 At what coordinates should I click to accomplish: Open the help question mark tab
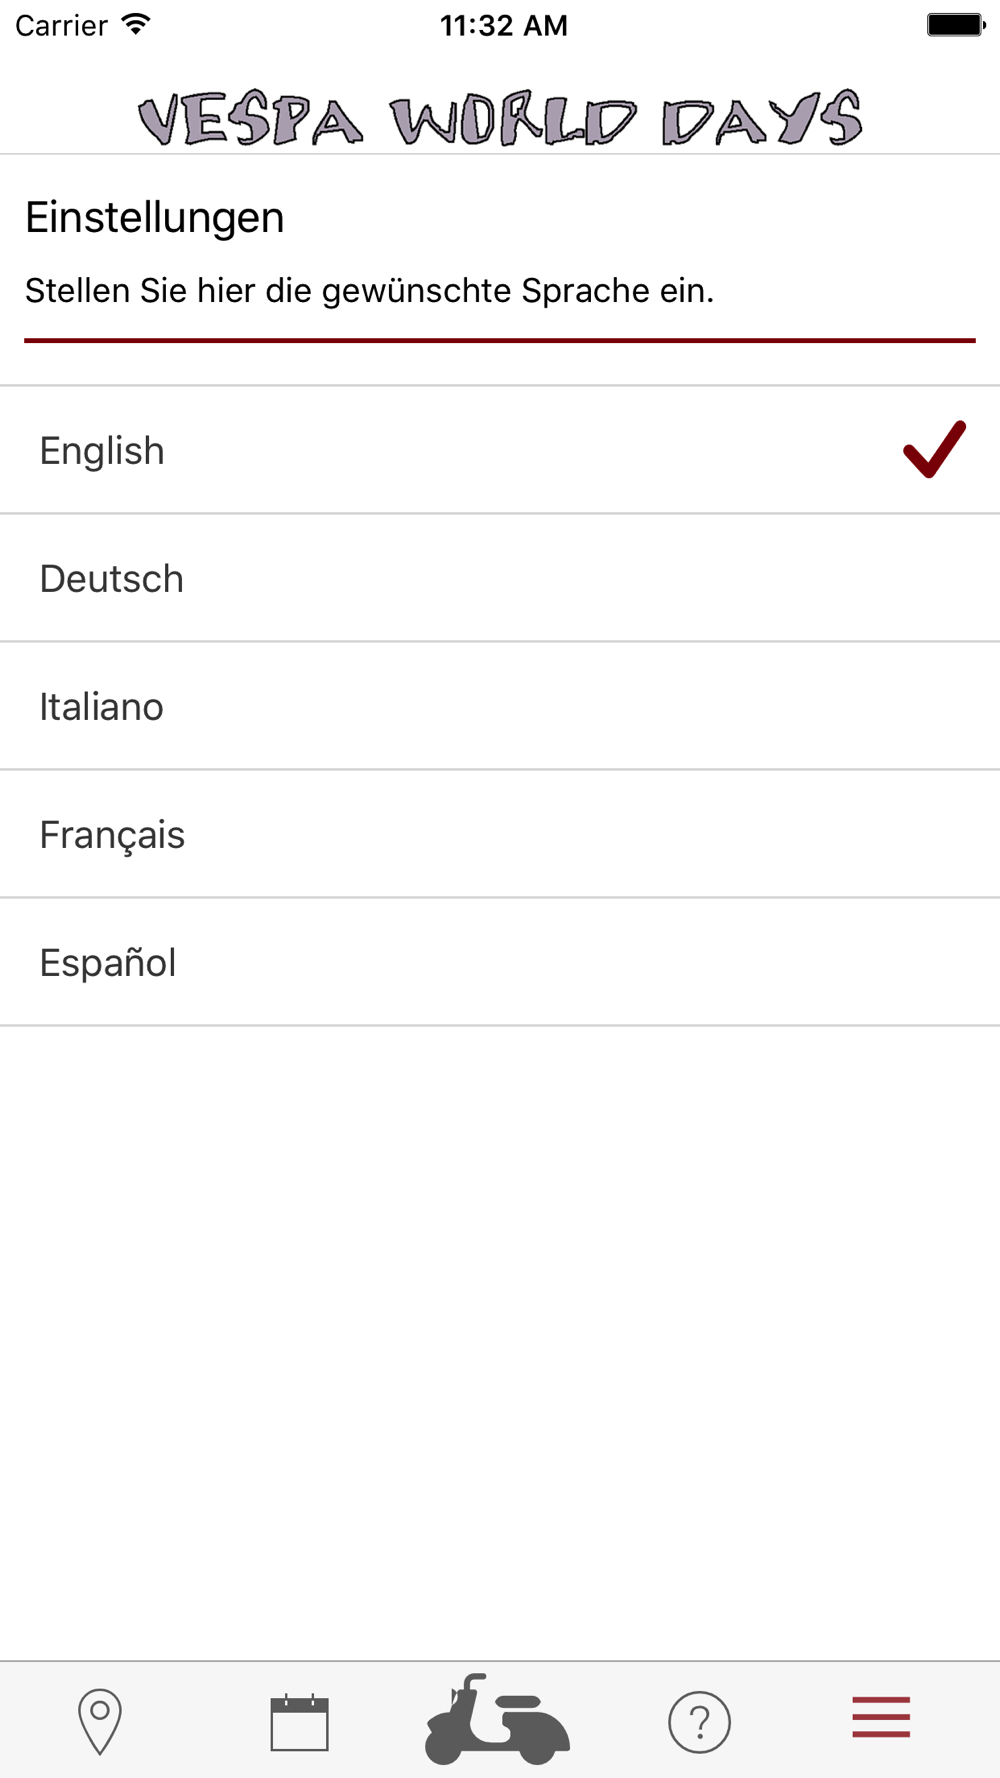click(699, 1722)
